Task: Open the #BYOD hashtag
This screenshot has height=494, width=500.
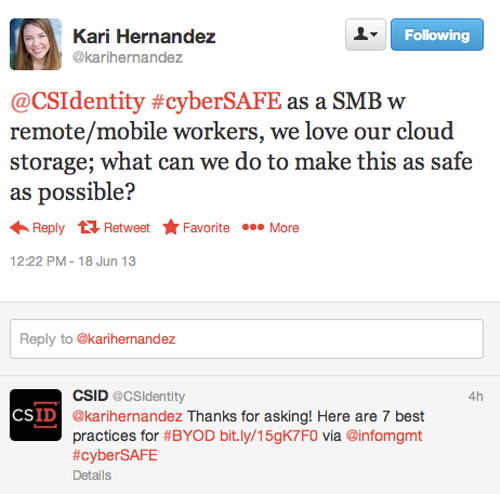Action: [x=189, y=436]
